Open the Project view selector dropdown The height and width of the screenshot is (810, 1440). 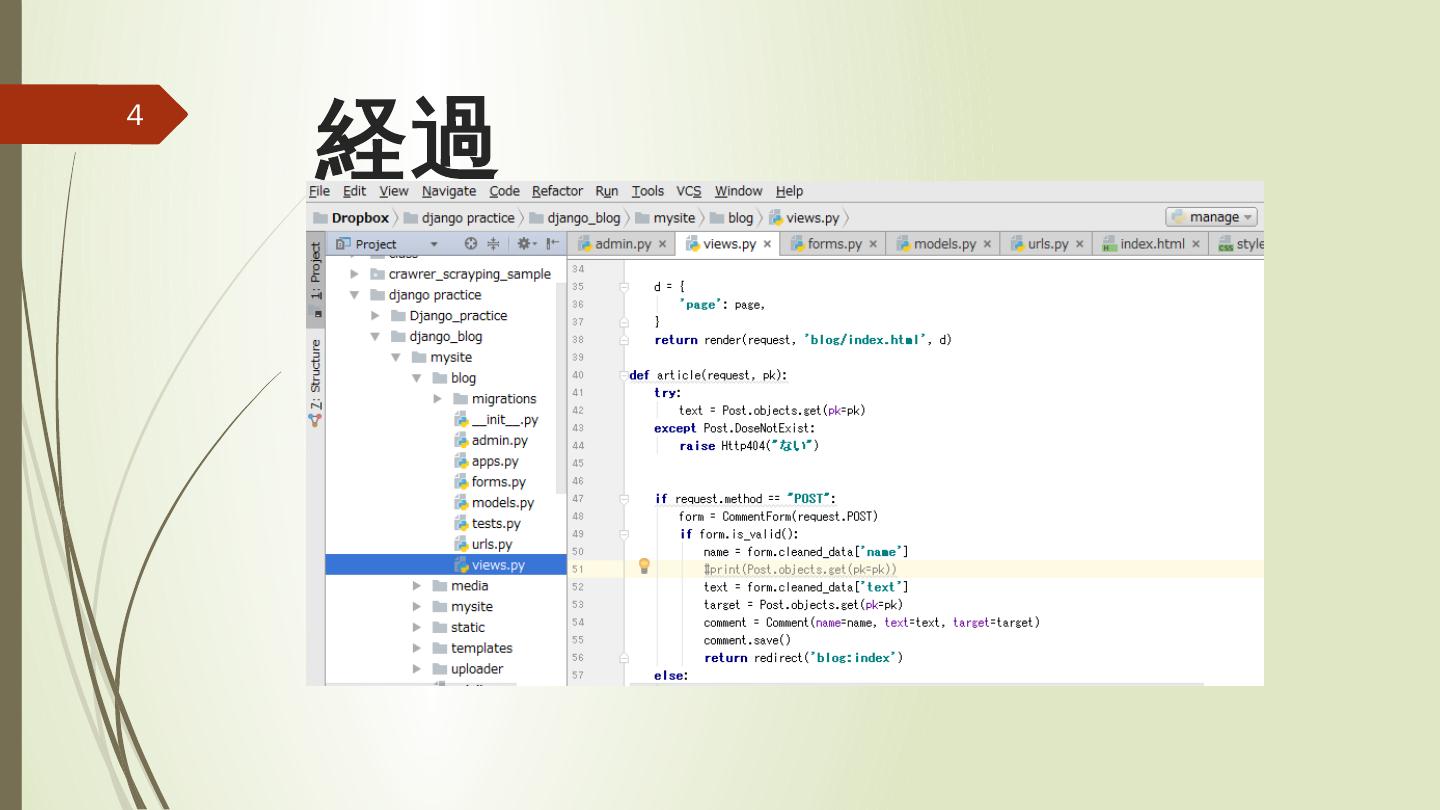point(433,244)
